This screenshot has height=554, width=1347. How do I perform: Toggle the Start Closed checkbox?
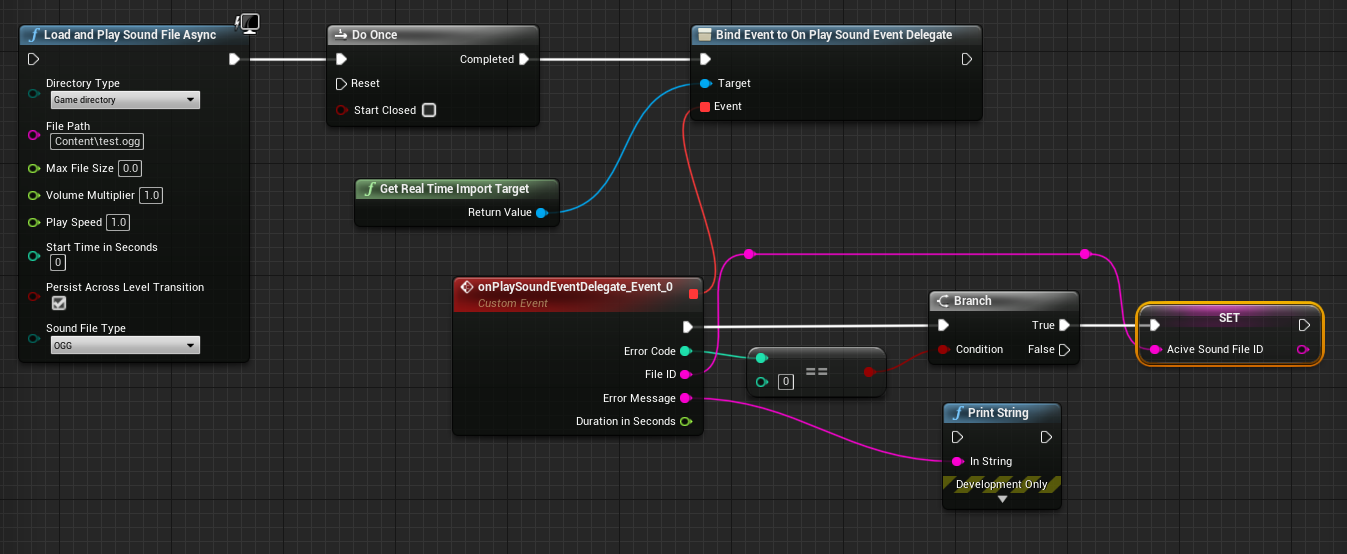pos(429,110)
